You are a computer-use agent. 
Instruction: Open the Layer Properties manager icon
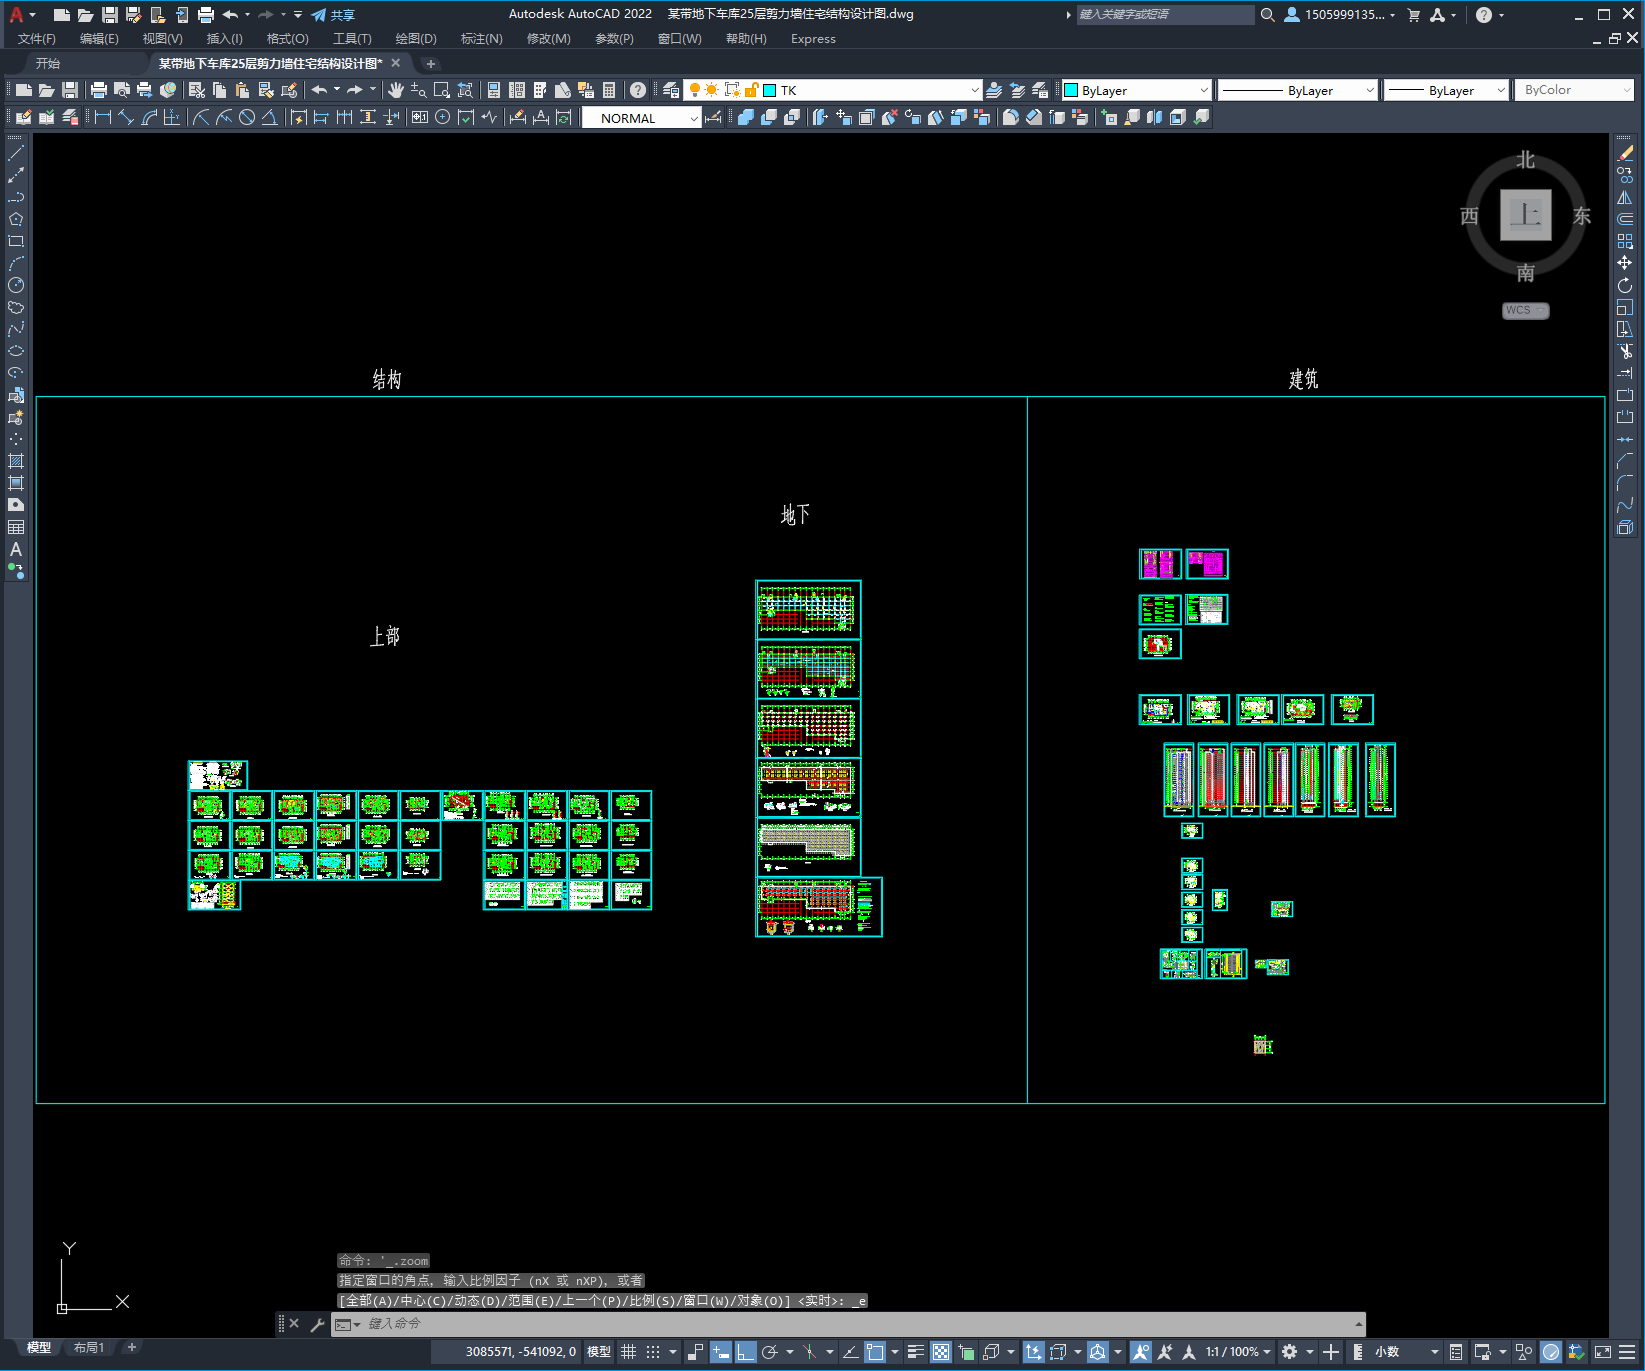pyautogui.click(x=671, y=90)
